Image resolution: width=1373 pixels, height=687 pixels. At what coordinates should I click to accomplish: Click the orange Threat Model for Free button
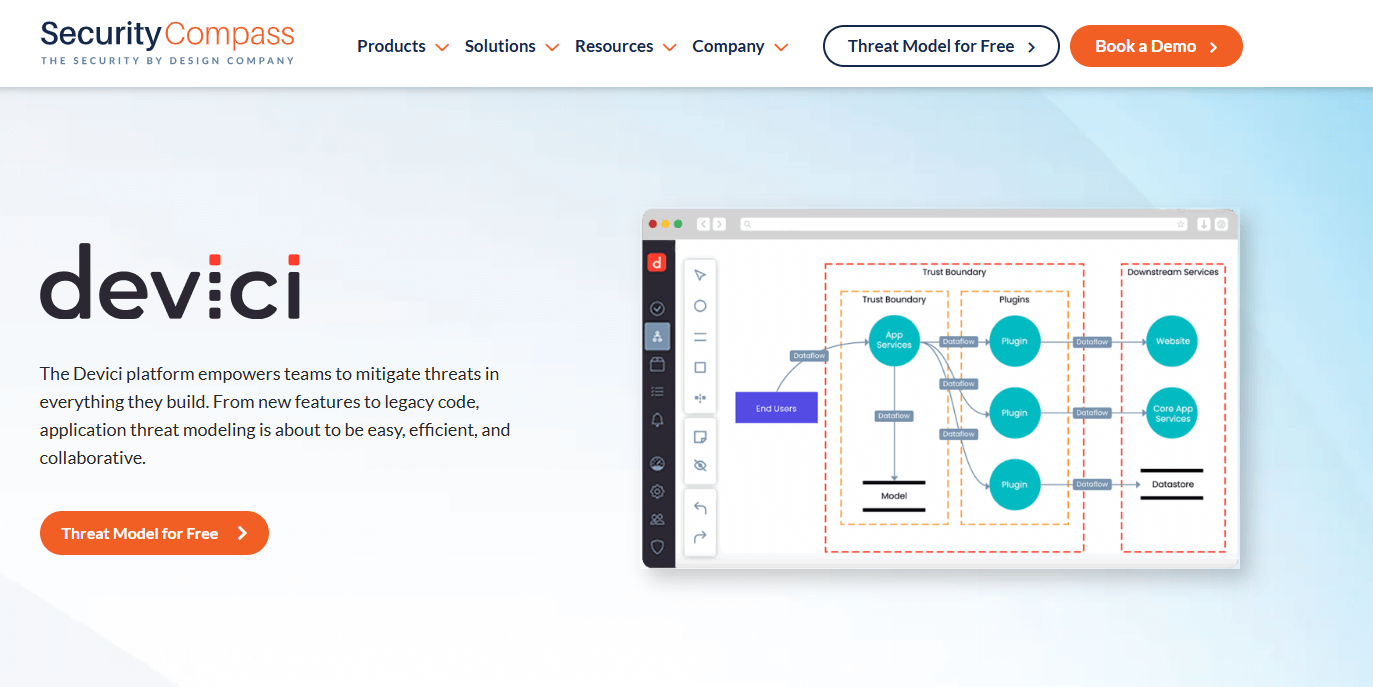tap(154, 533)
